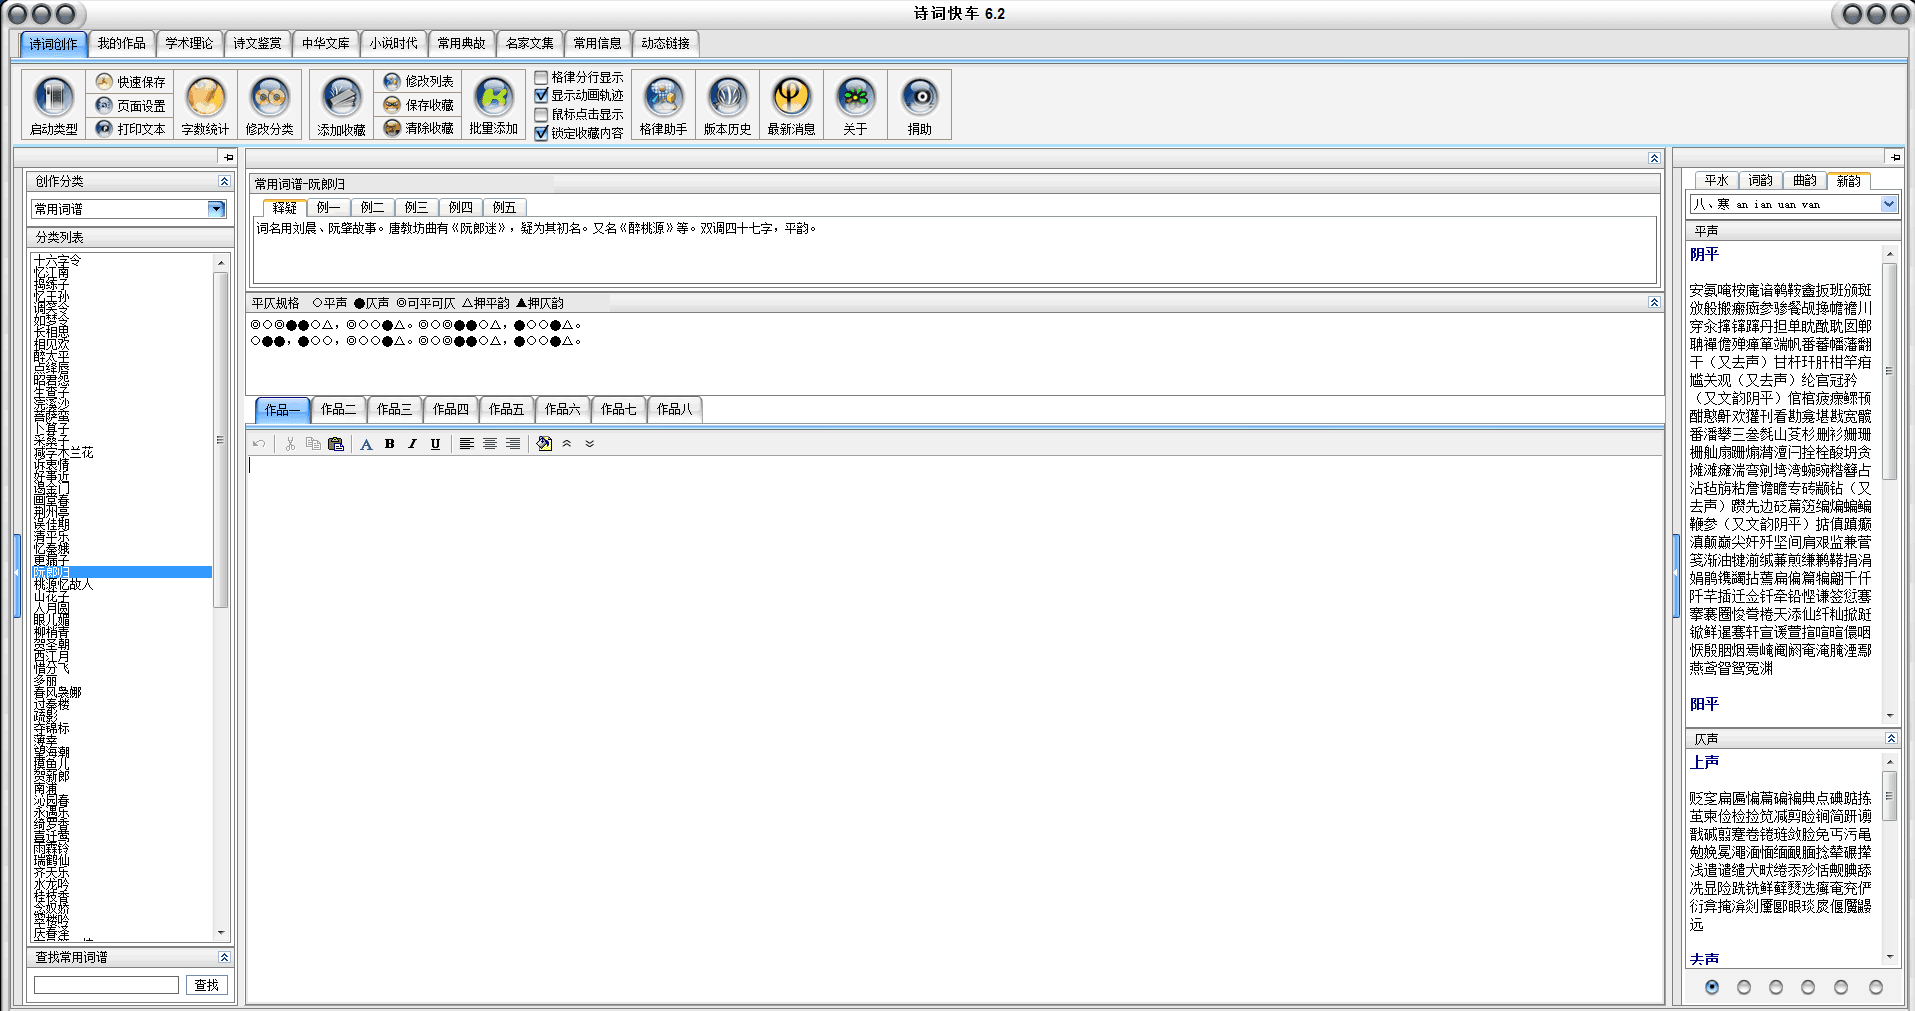Viewport: 1915px width, 1011px height.
Task: Click the 查找 search button
Action: 207,985
